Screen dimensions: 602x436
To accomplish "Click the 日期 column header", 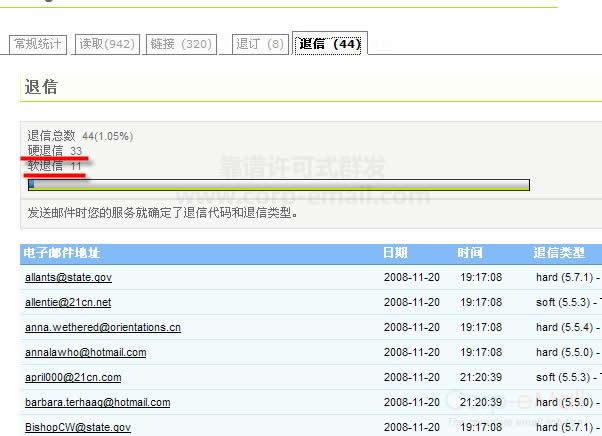I will (395, 253).
